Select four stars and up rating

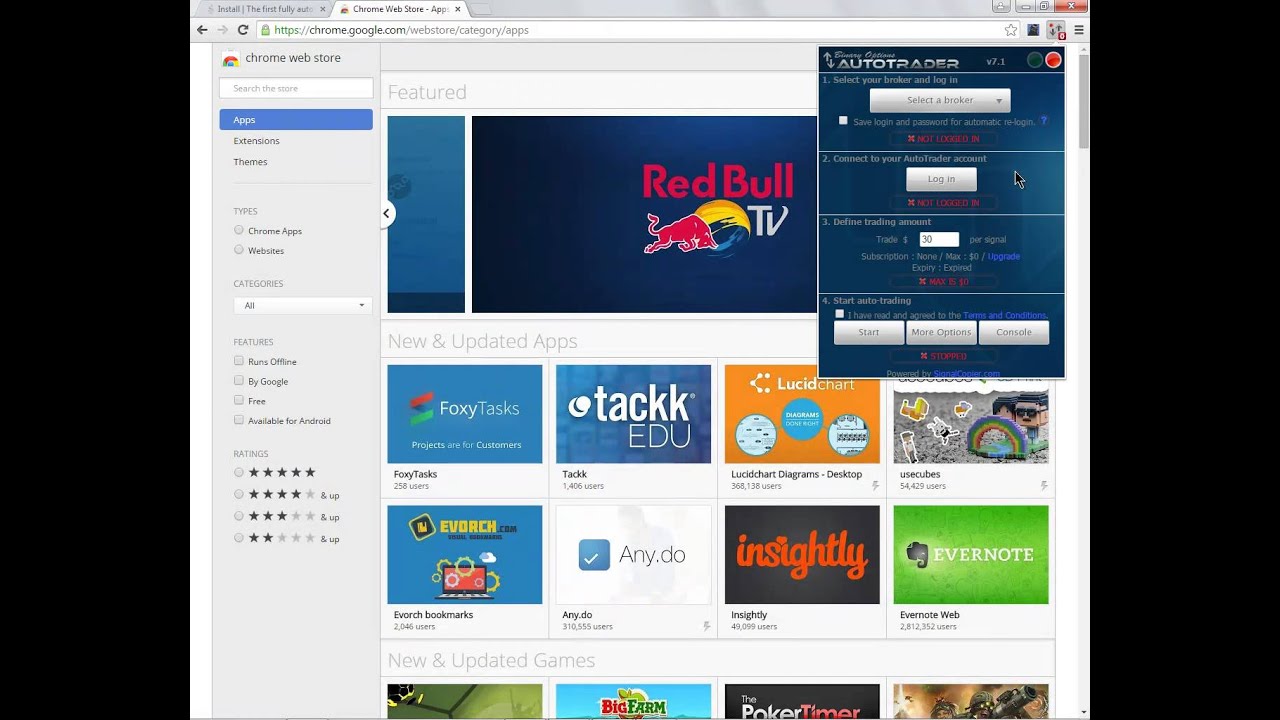[239, 494]
